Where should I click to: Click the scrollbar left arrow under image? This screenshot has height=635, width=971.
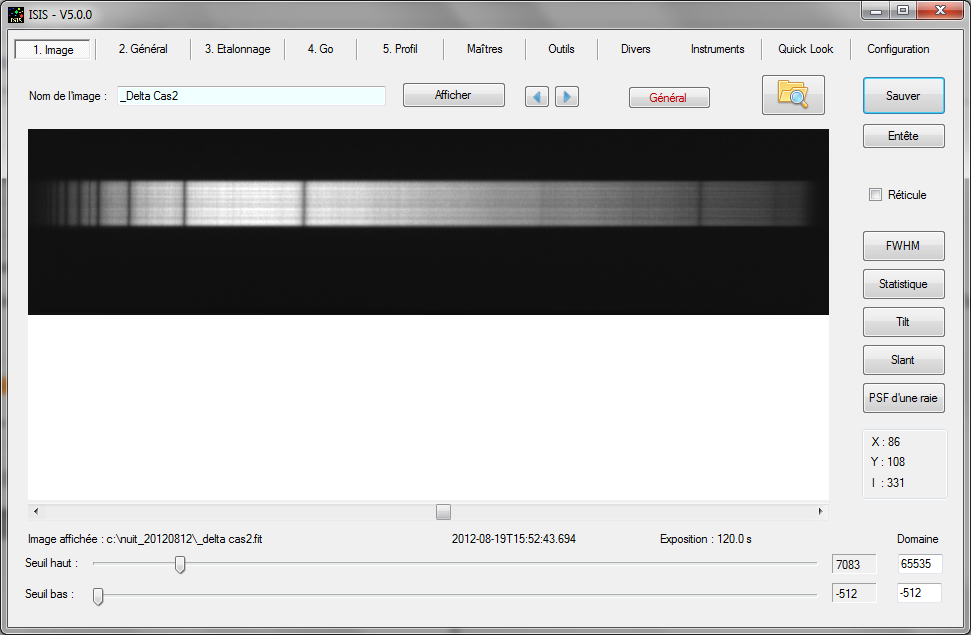[36, 512]
